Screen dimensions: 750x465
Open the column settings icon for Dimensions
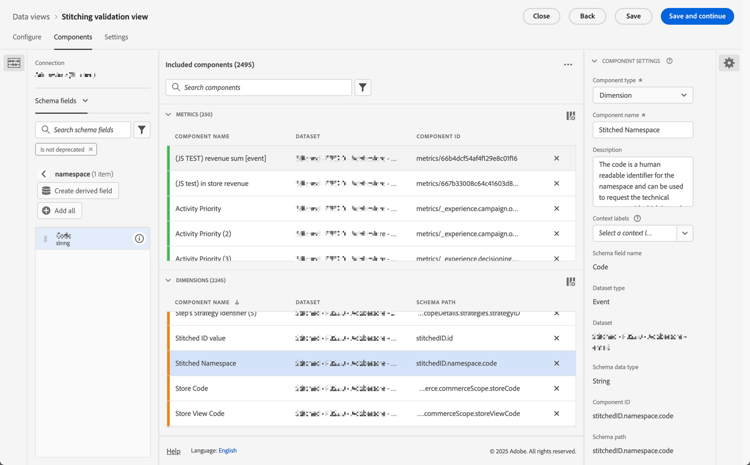(x=571, y=282)
